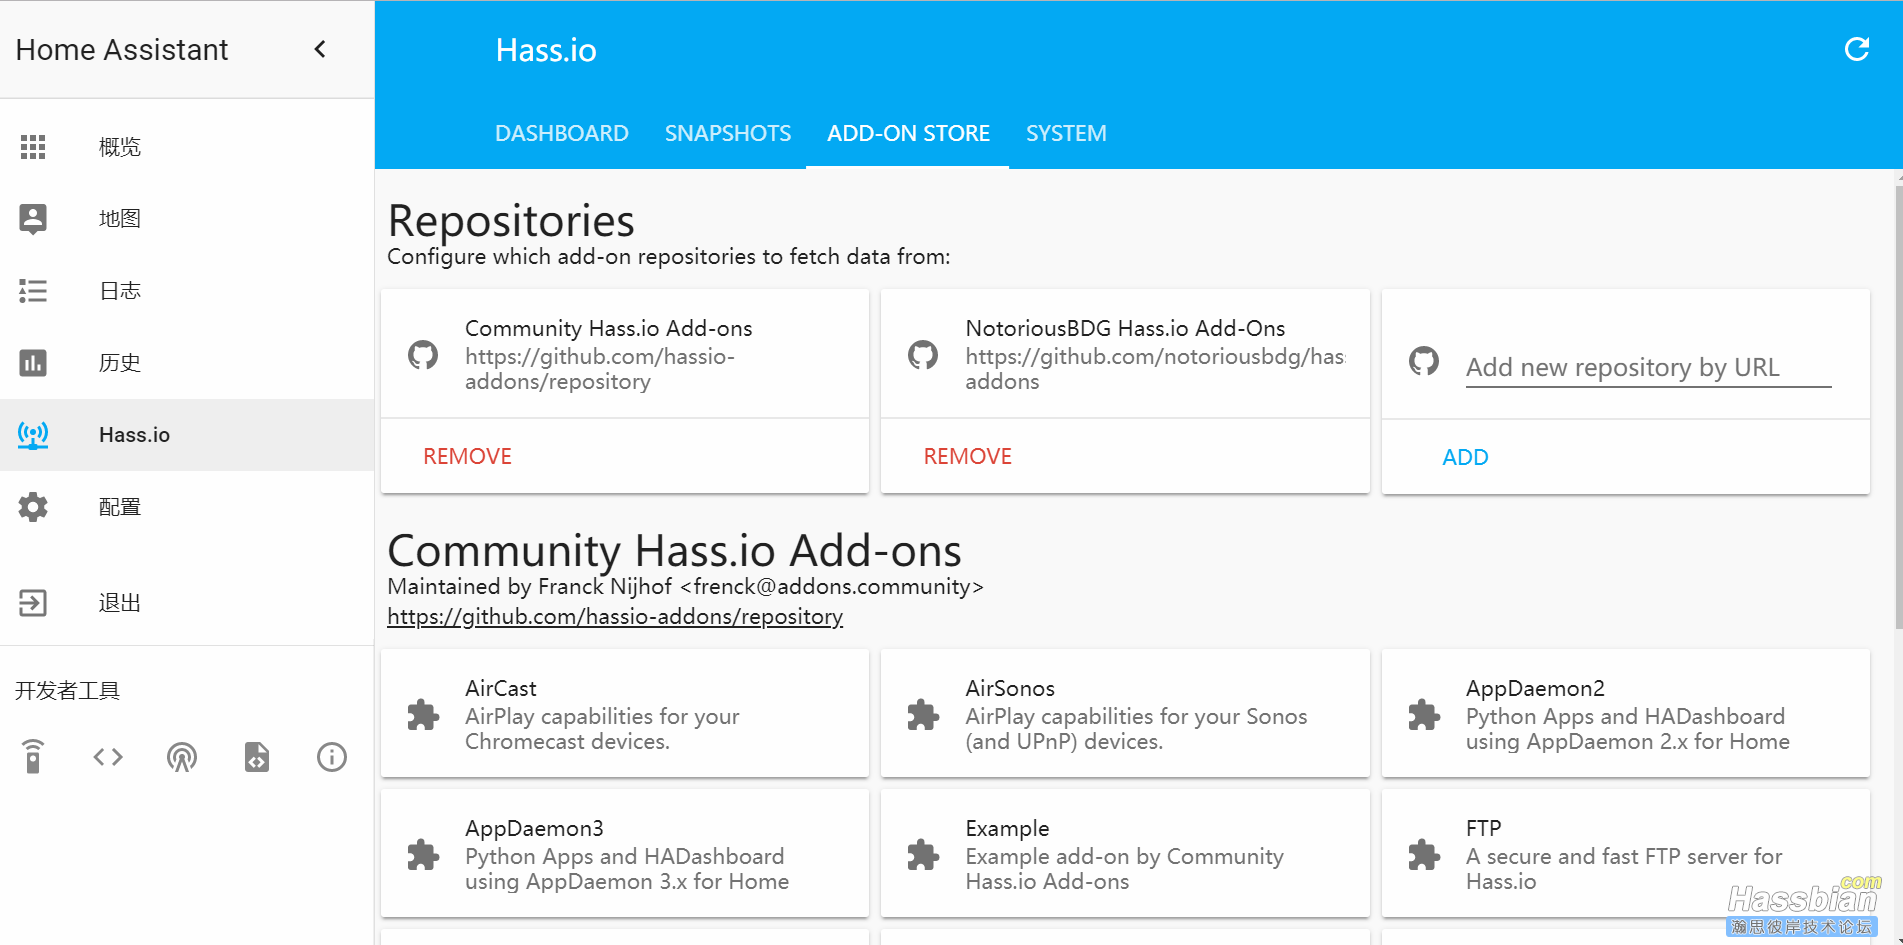Image resolution: width=1903 pixels, height=945 pixels.
Task: Click the page vertical scrollbar thumb
Action: (x=1899, y=407)
